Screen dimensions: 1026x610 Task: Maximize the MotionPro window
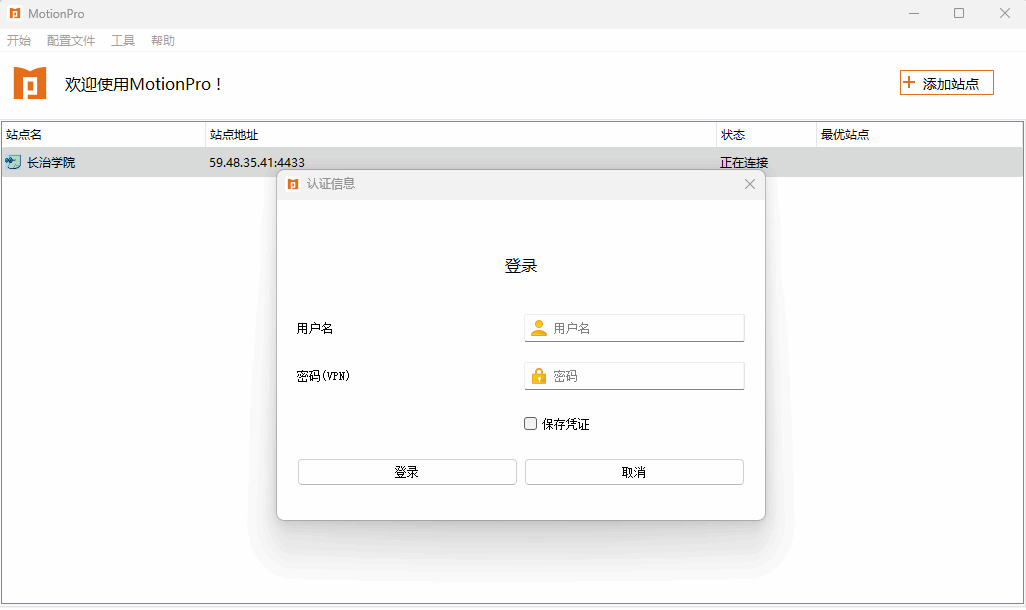(x=959, y=14)
